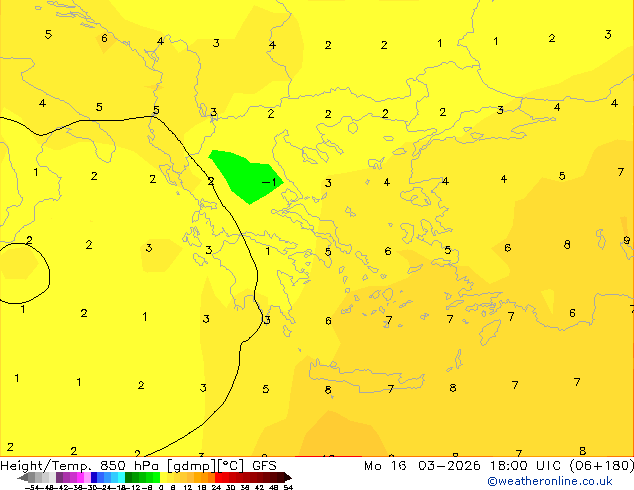Click the 18:00 UTC time text
The image size is (634, 490).
click(526, 466)
